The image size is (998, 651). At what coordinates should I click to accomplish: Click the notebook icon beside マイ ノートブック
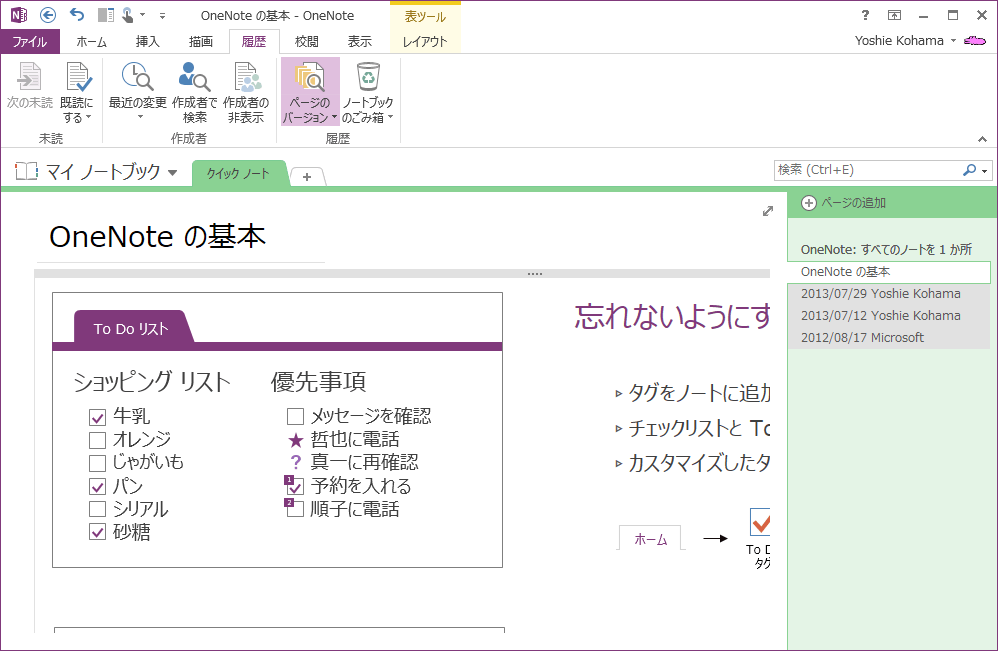26,171
